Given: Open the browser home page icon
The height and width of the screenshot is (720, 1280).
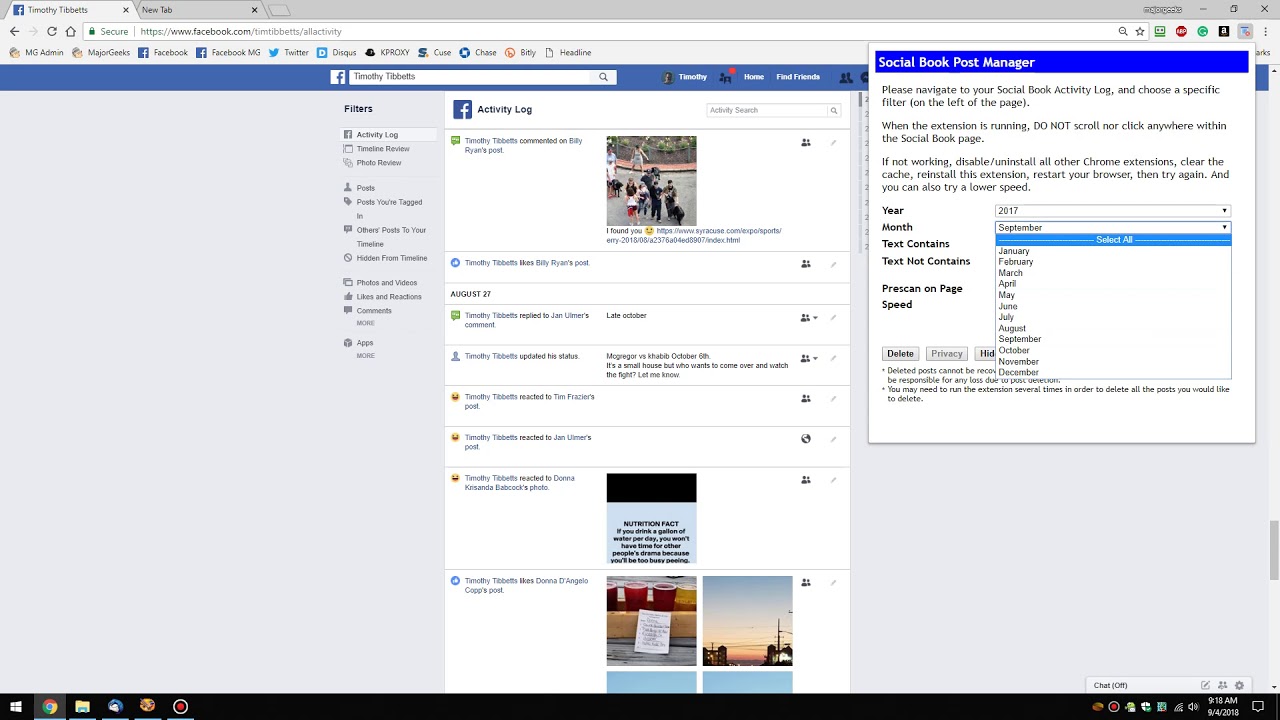Looking at the screenshot, I should (70, 31).
